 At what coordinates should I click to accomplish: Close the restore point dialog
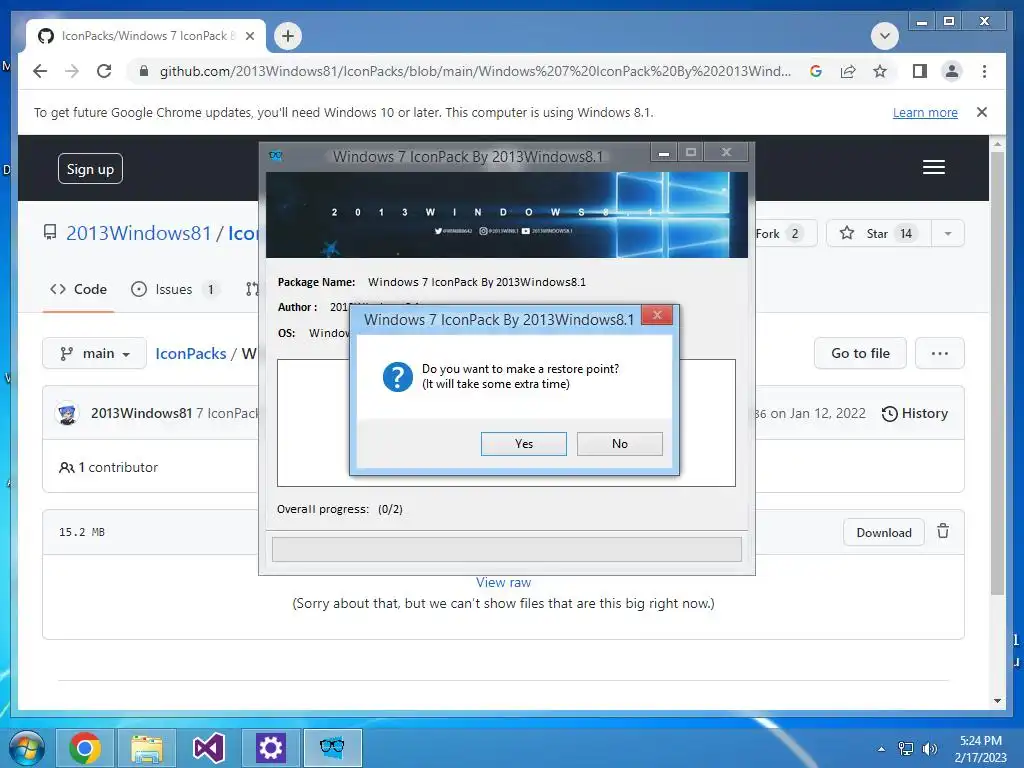(657, 315)
